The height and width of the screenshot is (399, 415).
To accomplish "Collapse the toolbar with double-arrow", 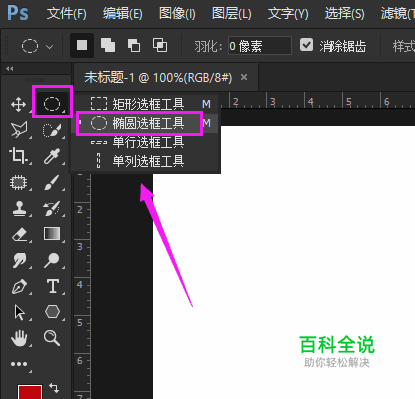I will pos(10,69).
